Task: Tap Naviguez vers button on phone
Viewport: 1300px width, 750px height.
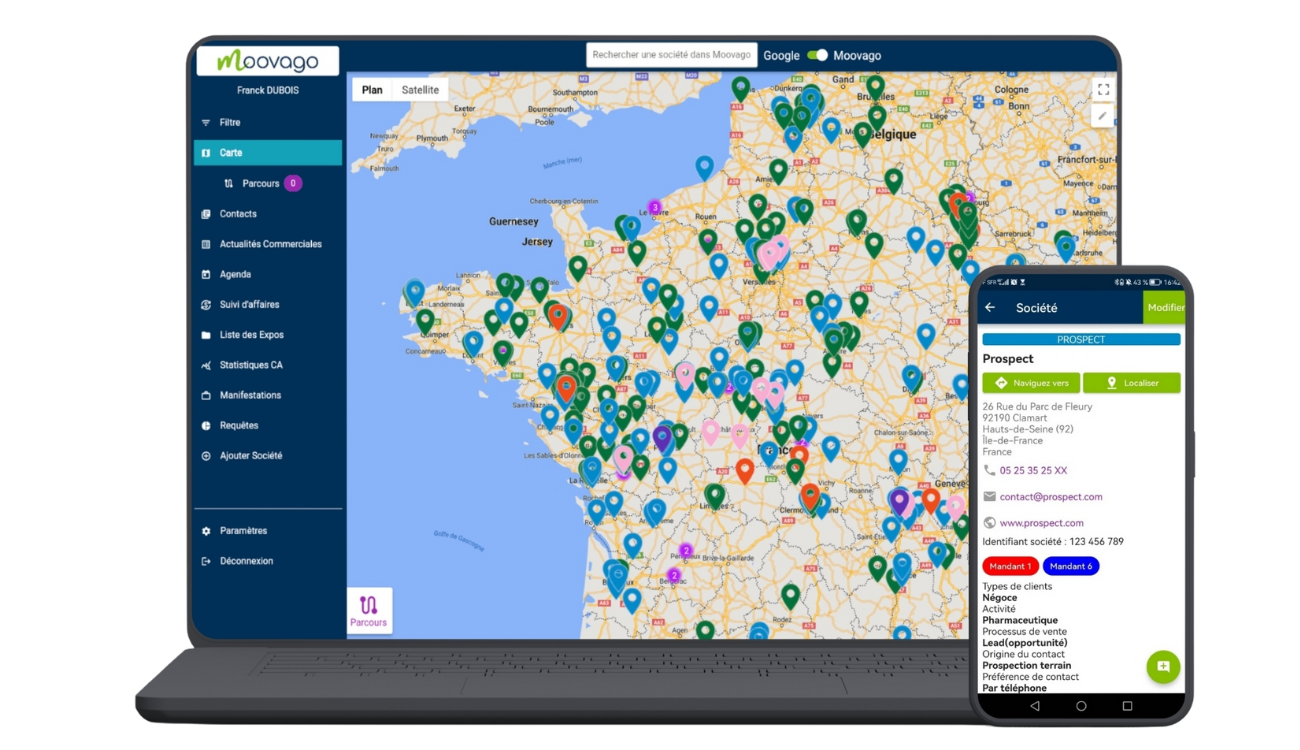Action: pos(1031,383)
